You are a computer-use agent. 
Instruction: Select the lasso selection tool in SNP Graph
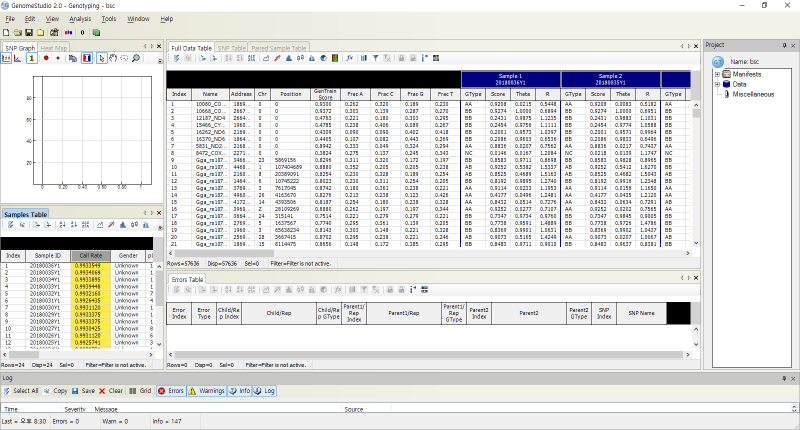pos(124,58)
